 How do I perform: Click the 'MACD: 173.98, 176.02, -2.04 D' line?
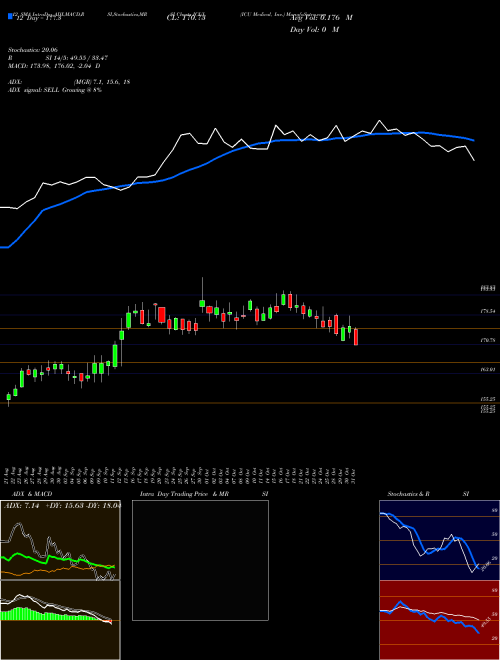(54, 66)
